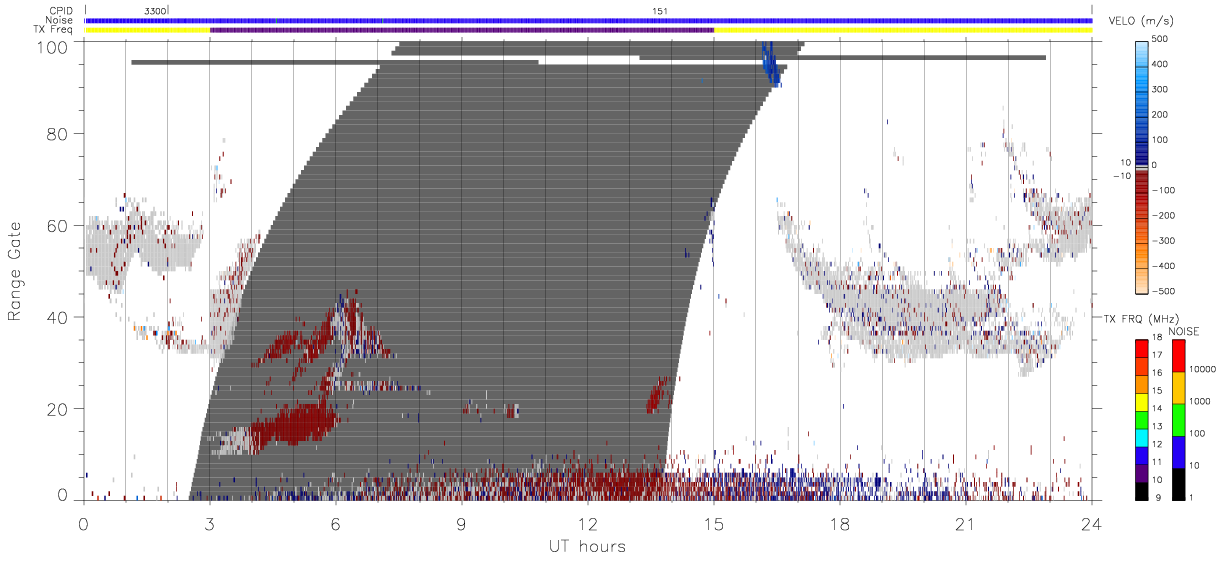Select the red 17-18 MHz frequency swatch

(1143, 348)
